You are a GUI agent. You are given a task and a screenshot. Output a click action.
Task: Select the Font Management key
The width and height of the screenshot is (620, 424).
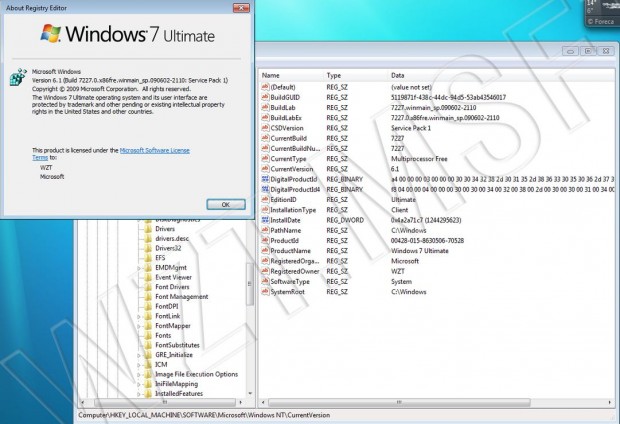181,297
